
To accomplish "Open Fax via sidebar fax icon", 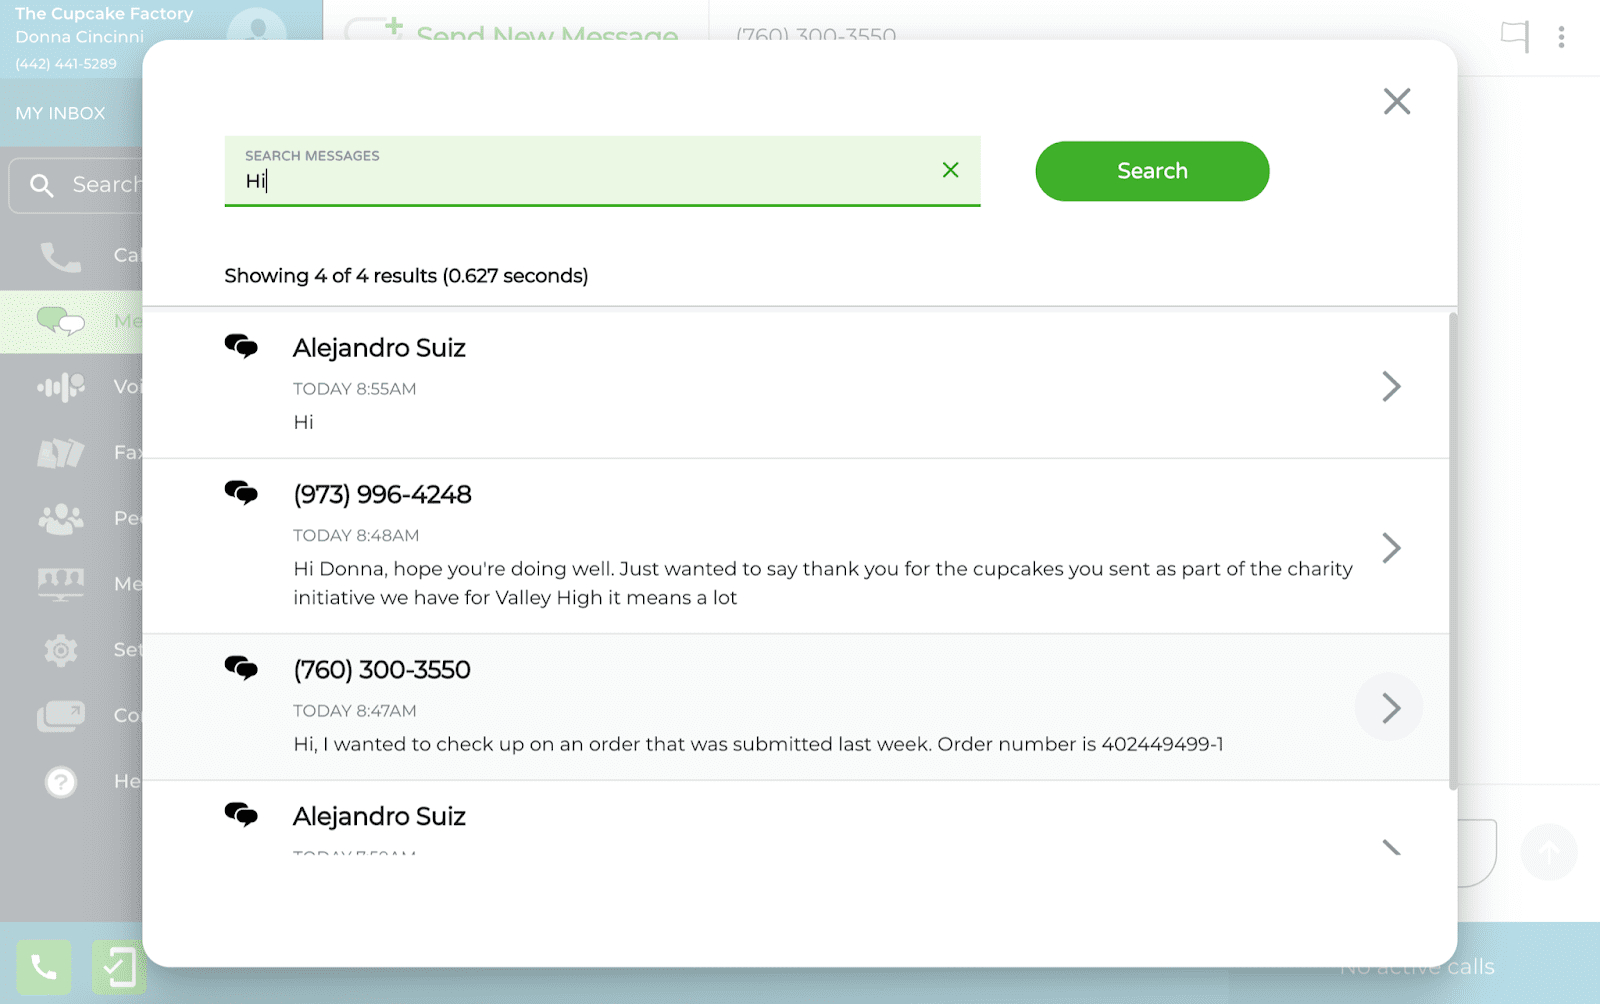I will click(60, 453).
